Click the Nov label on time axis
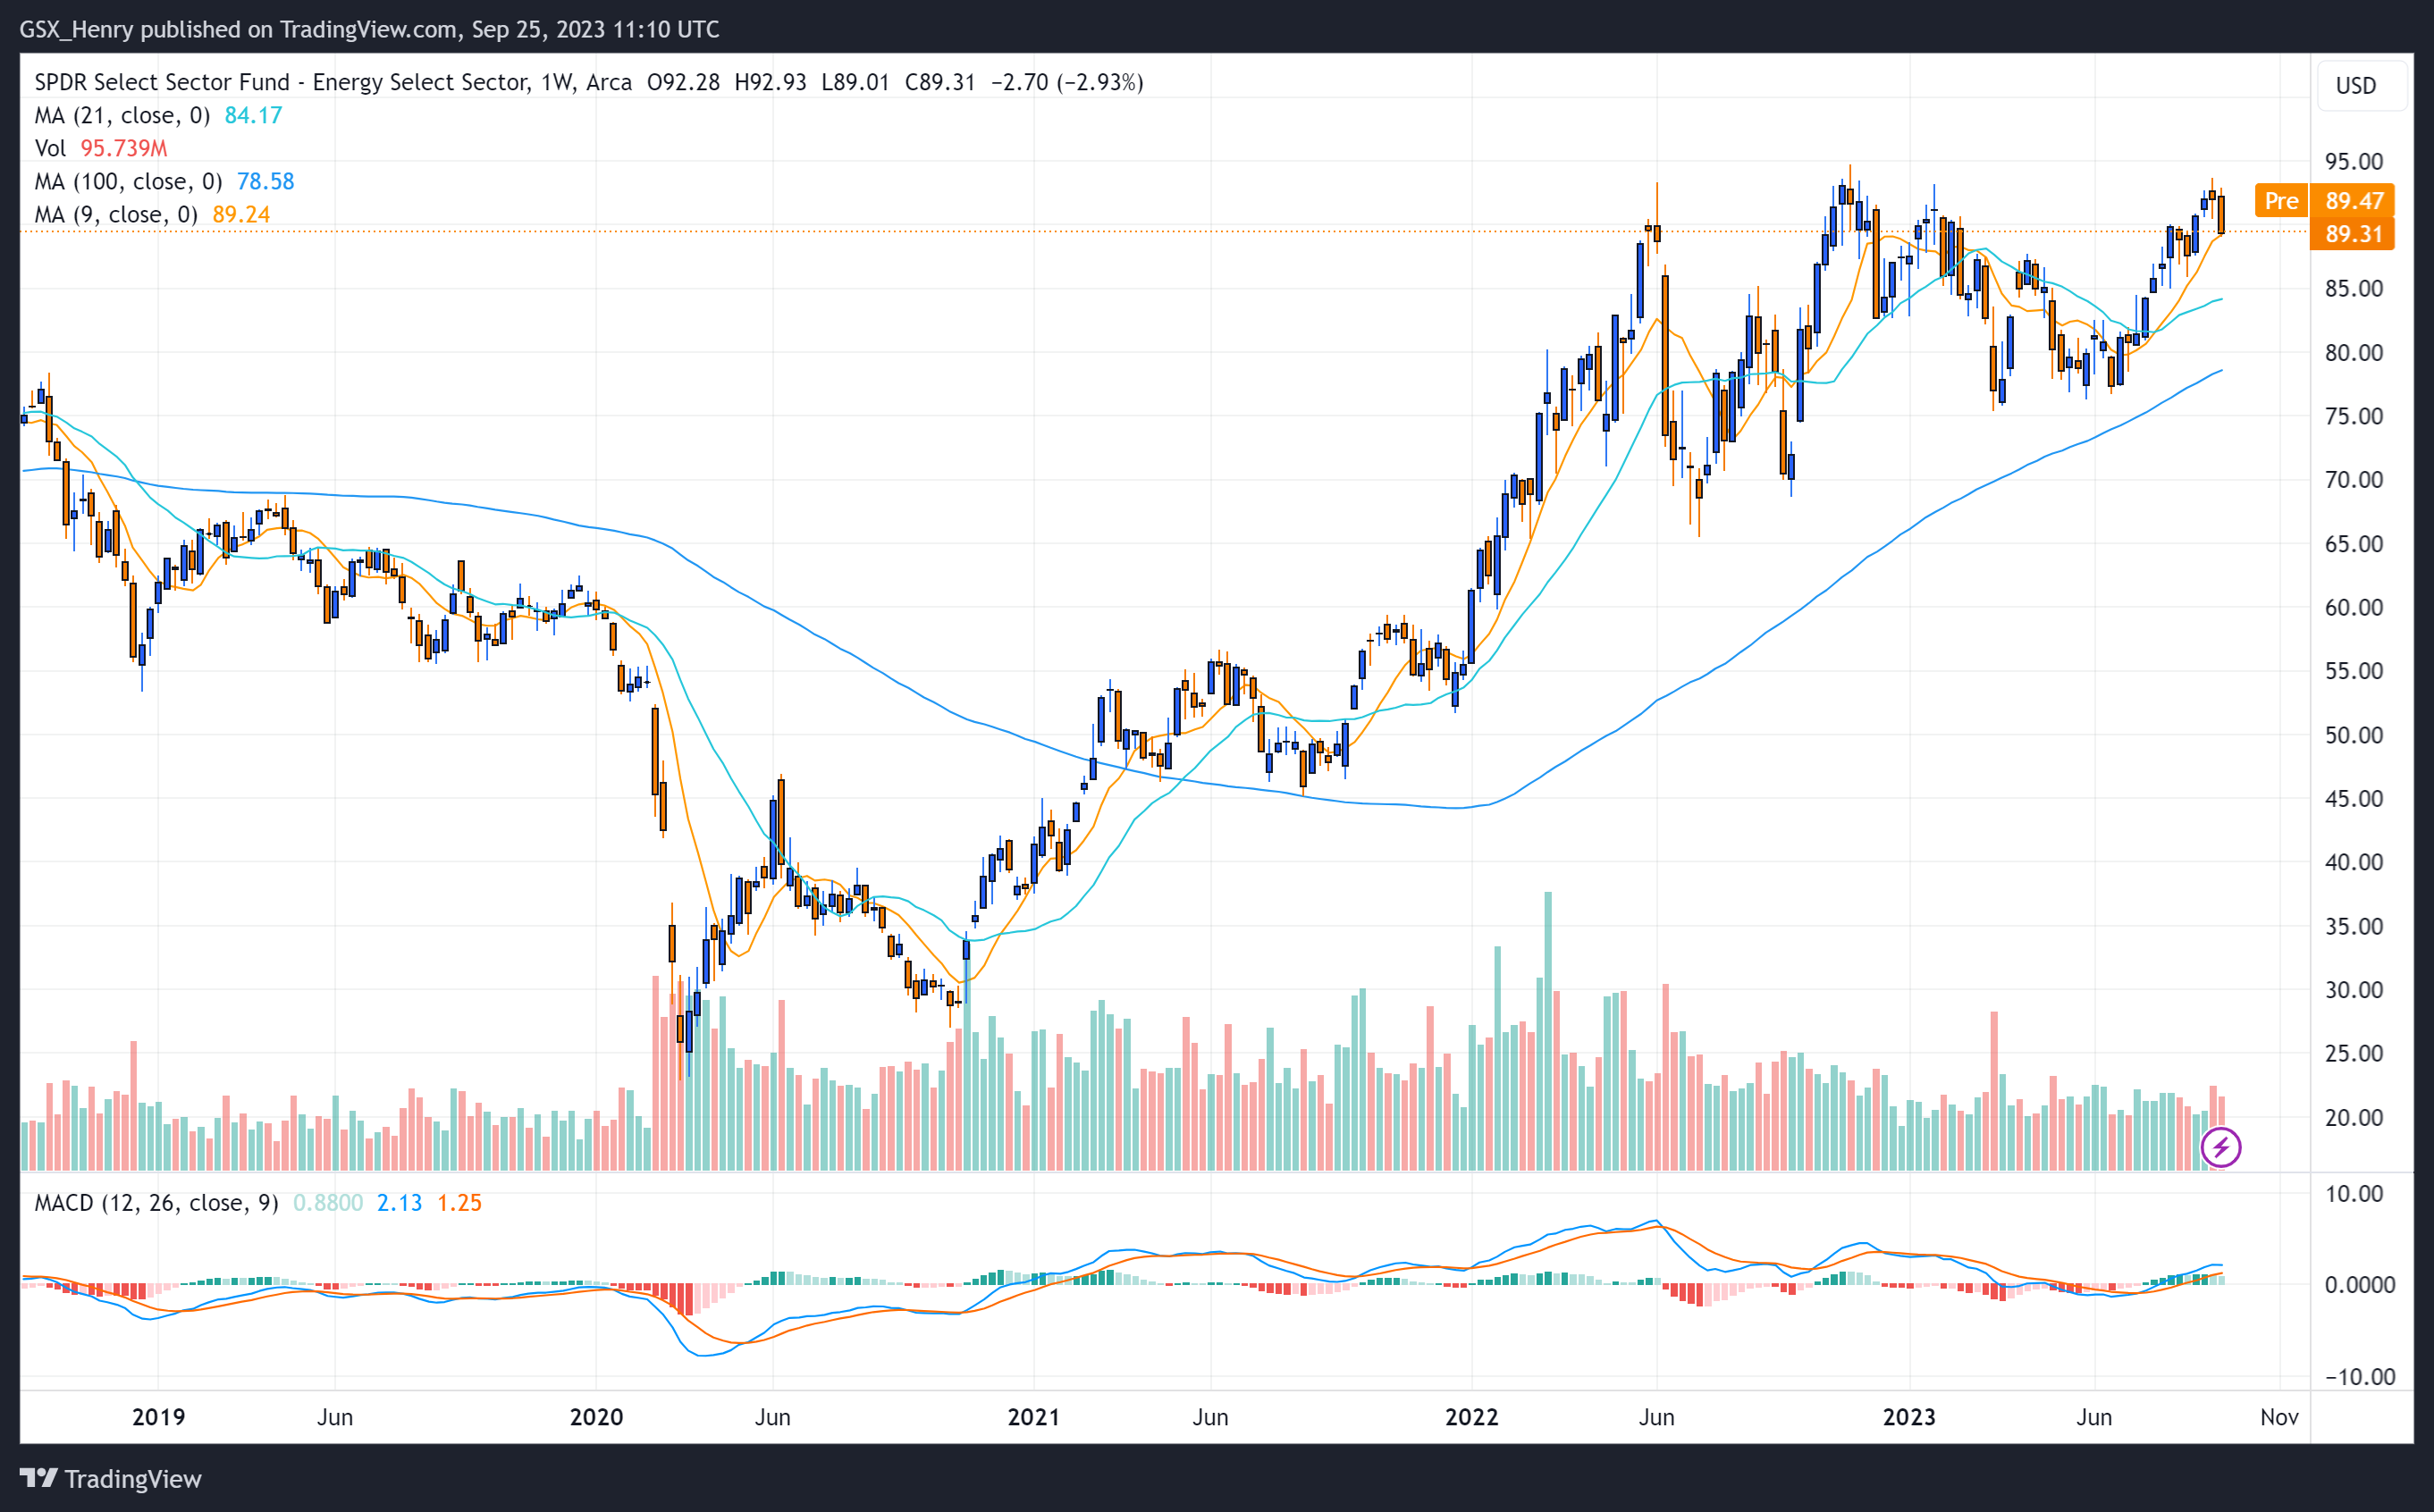Image resolution: width=2434 pixels, height=1512 pixels. [2279, 1417]
